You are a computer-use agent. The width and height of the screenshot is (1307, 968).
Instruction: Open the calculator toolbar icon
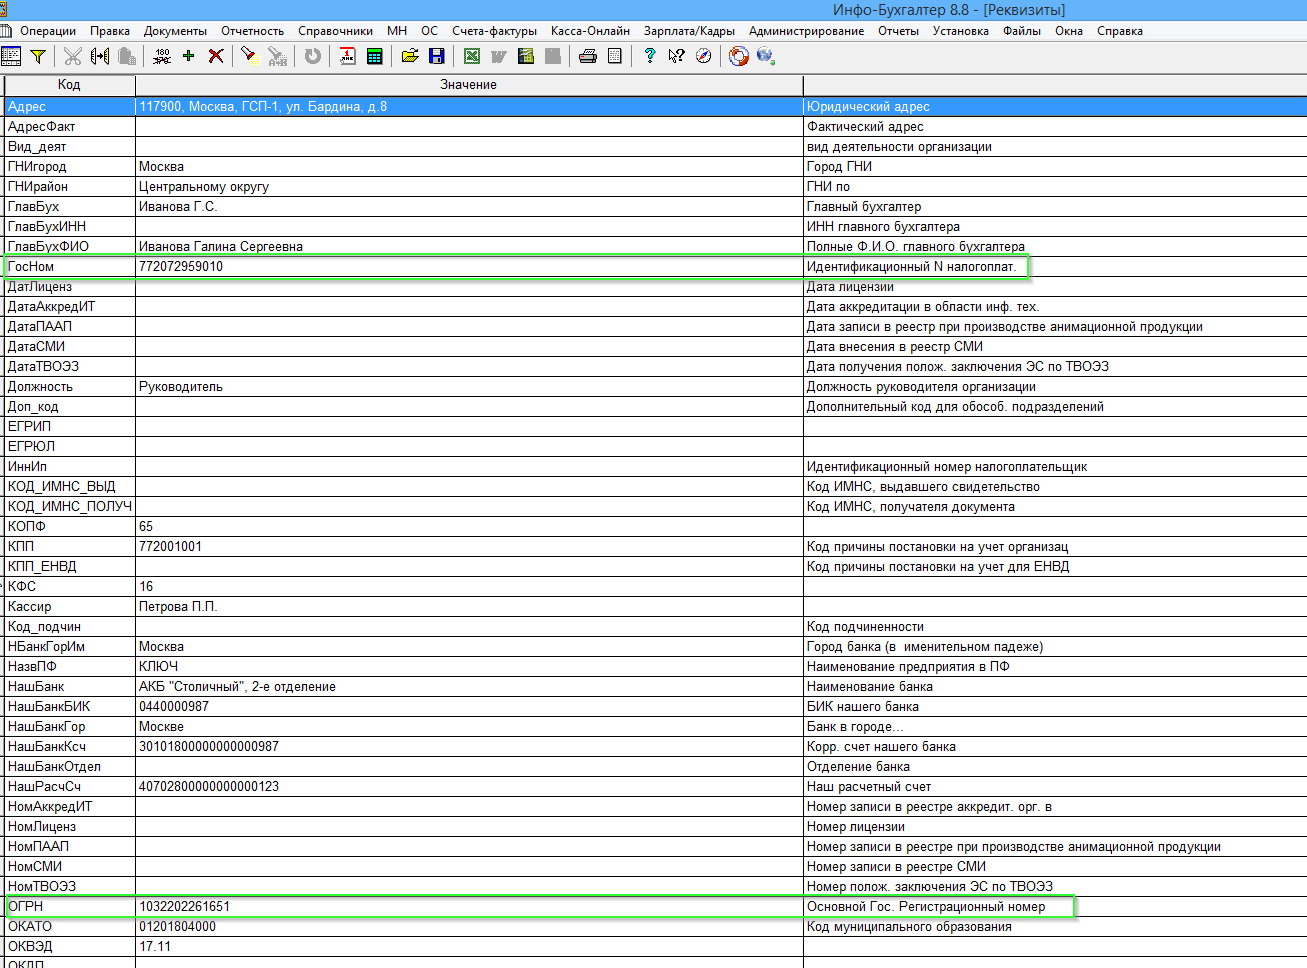coord(374,56)
